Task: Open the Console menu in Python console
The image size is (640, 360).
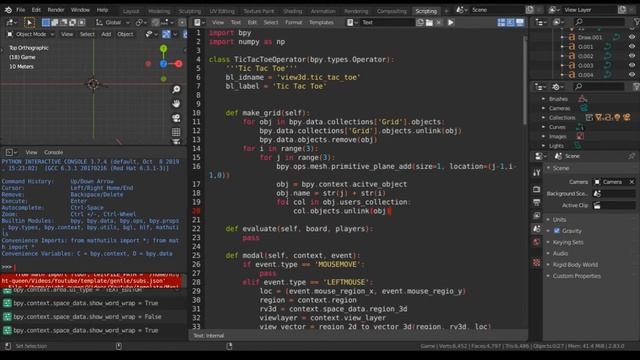Action: pos(53,152)
